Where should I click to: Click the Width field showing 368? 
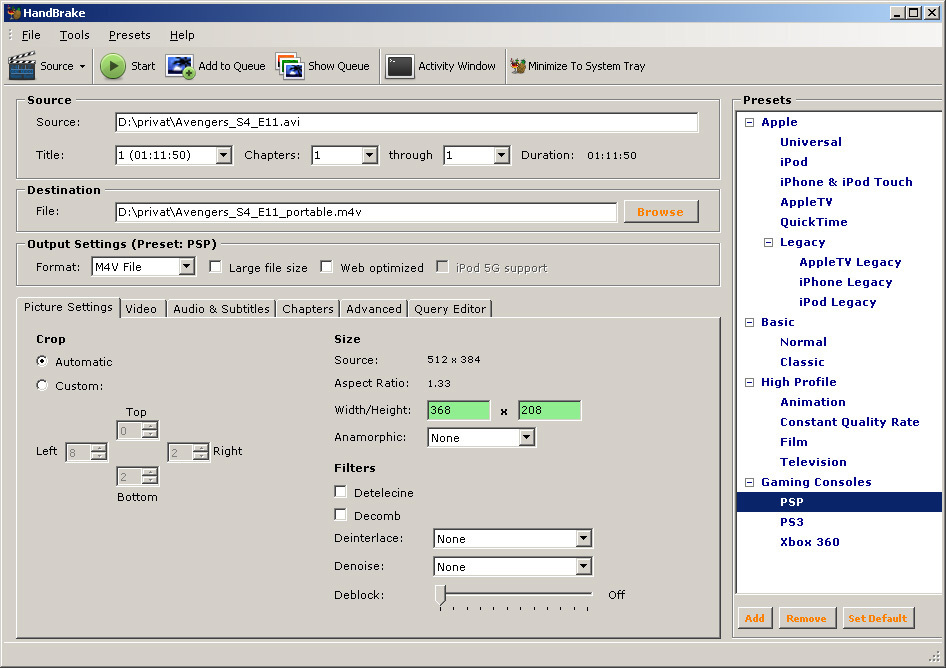click(x=459, y=410)
